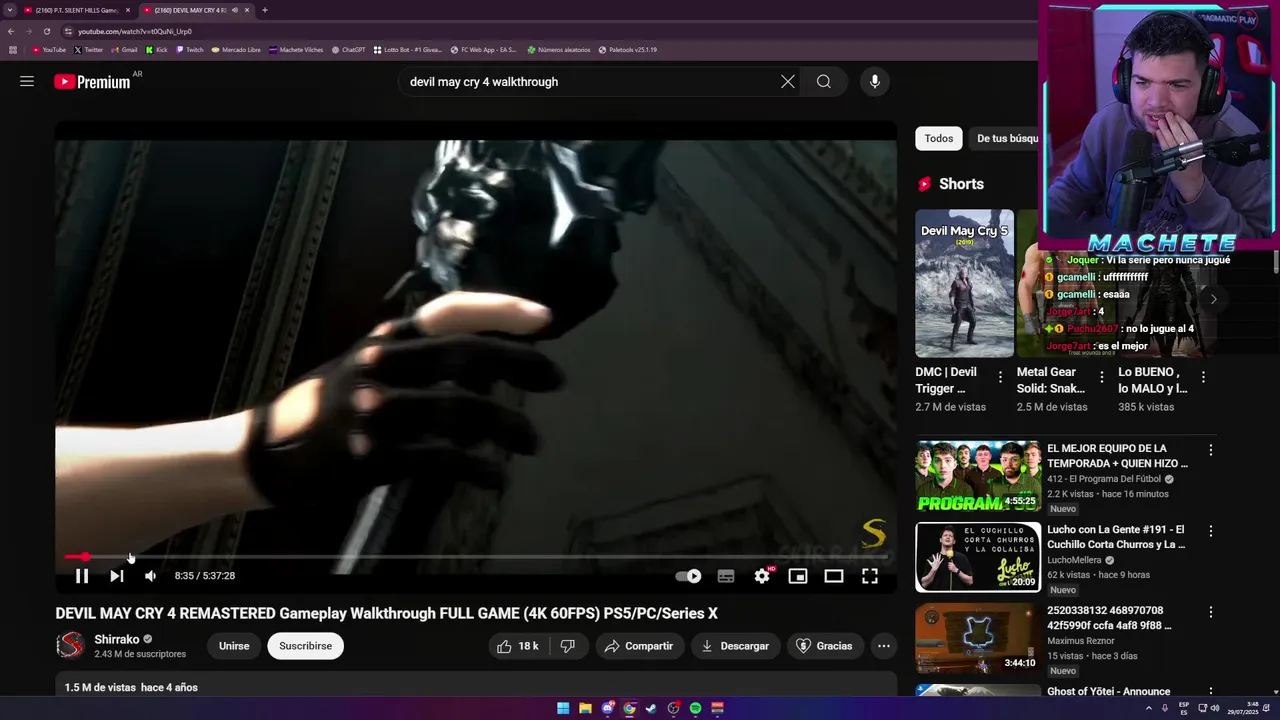1280x720 pixels.
Task: Mute the video player volume
Action: coord(150,576)
